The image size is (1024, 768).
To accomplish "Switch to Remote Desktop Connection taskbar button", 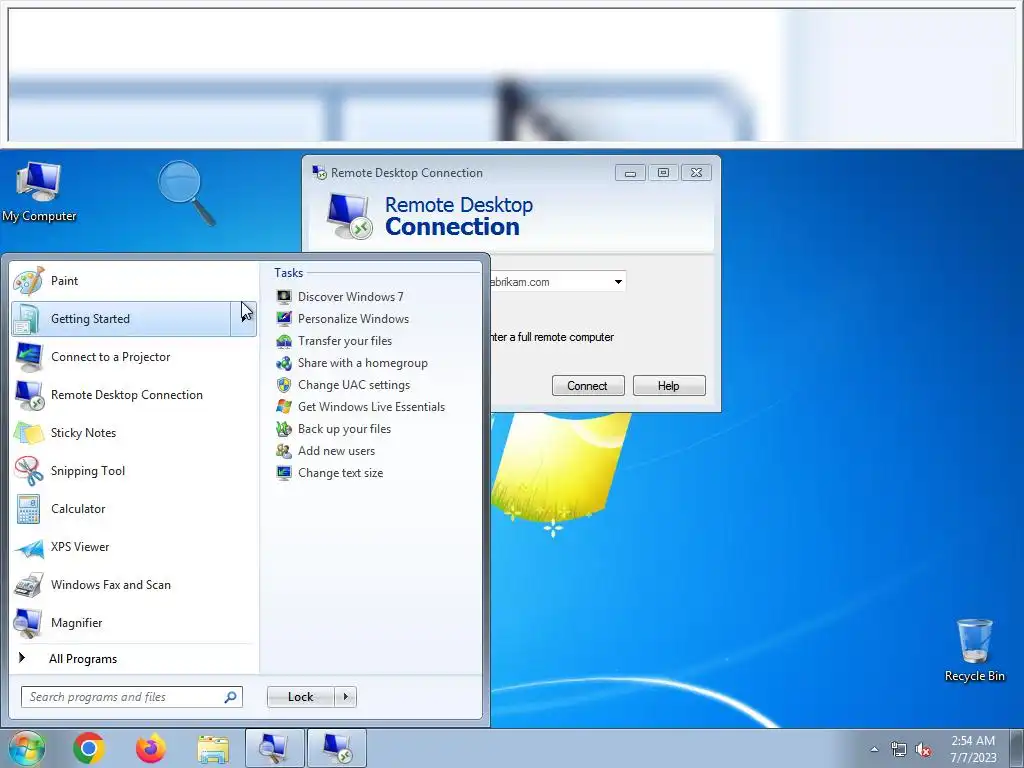I will click(x=336, y=748).
